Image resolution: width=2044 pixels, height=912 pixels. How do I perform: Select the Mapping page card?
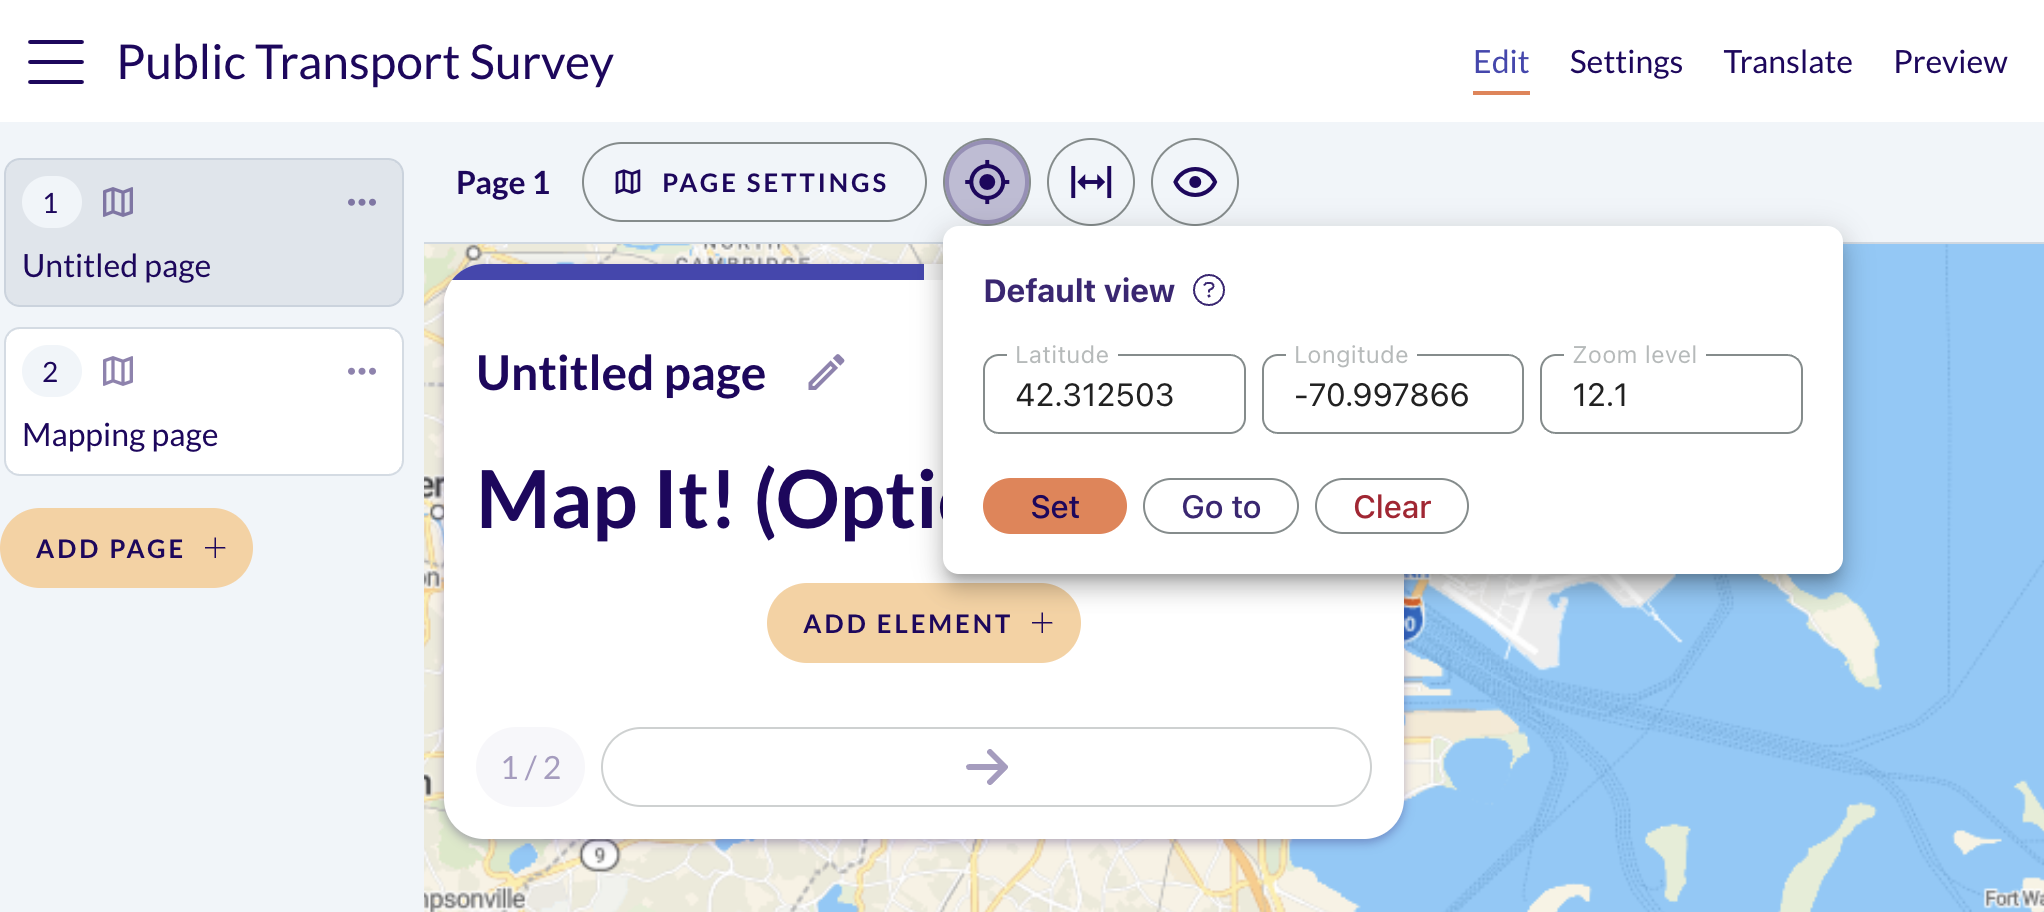click(204, 402)
